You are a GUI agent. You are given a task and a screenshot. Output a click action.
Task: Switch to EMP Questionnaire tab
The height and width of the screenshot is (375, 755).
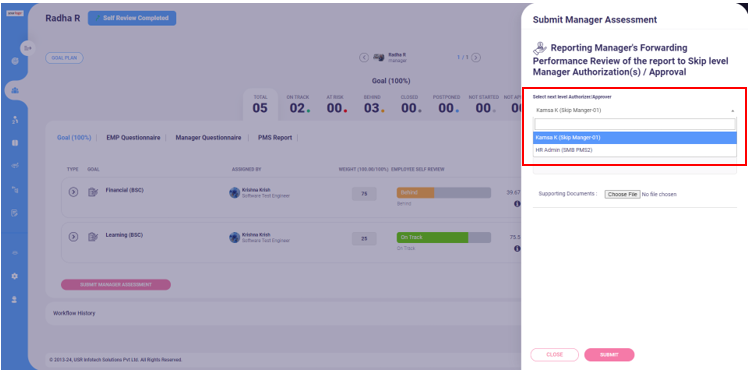click(x=133, y=138)
